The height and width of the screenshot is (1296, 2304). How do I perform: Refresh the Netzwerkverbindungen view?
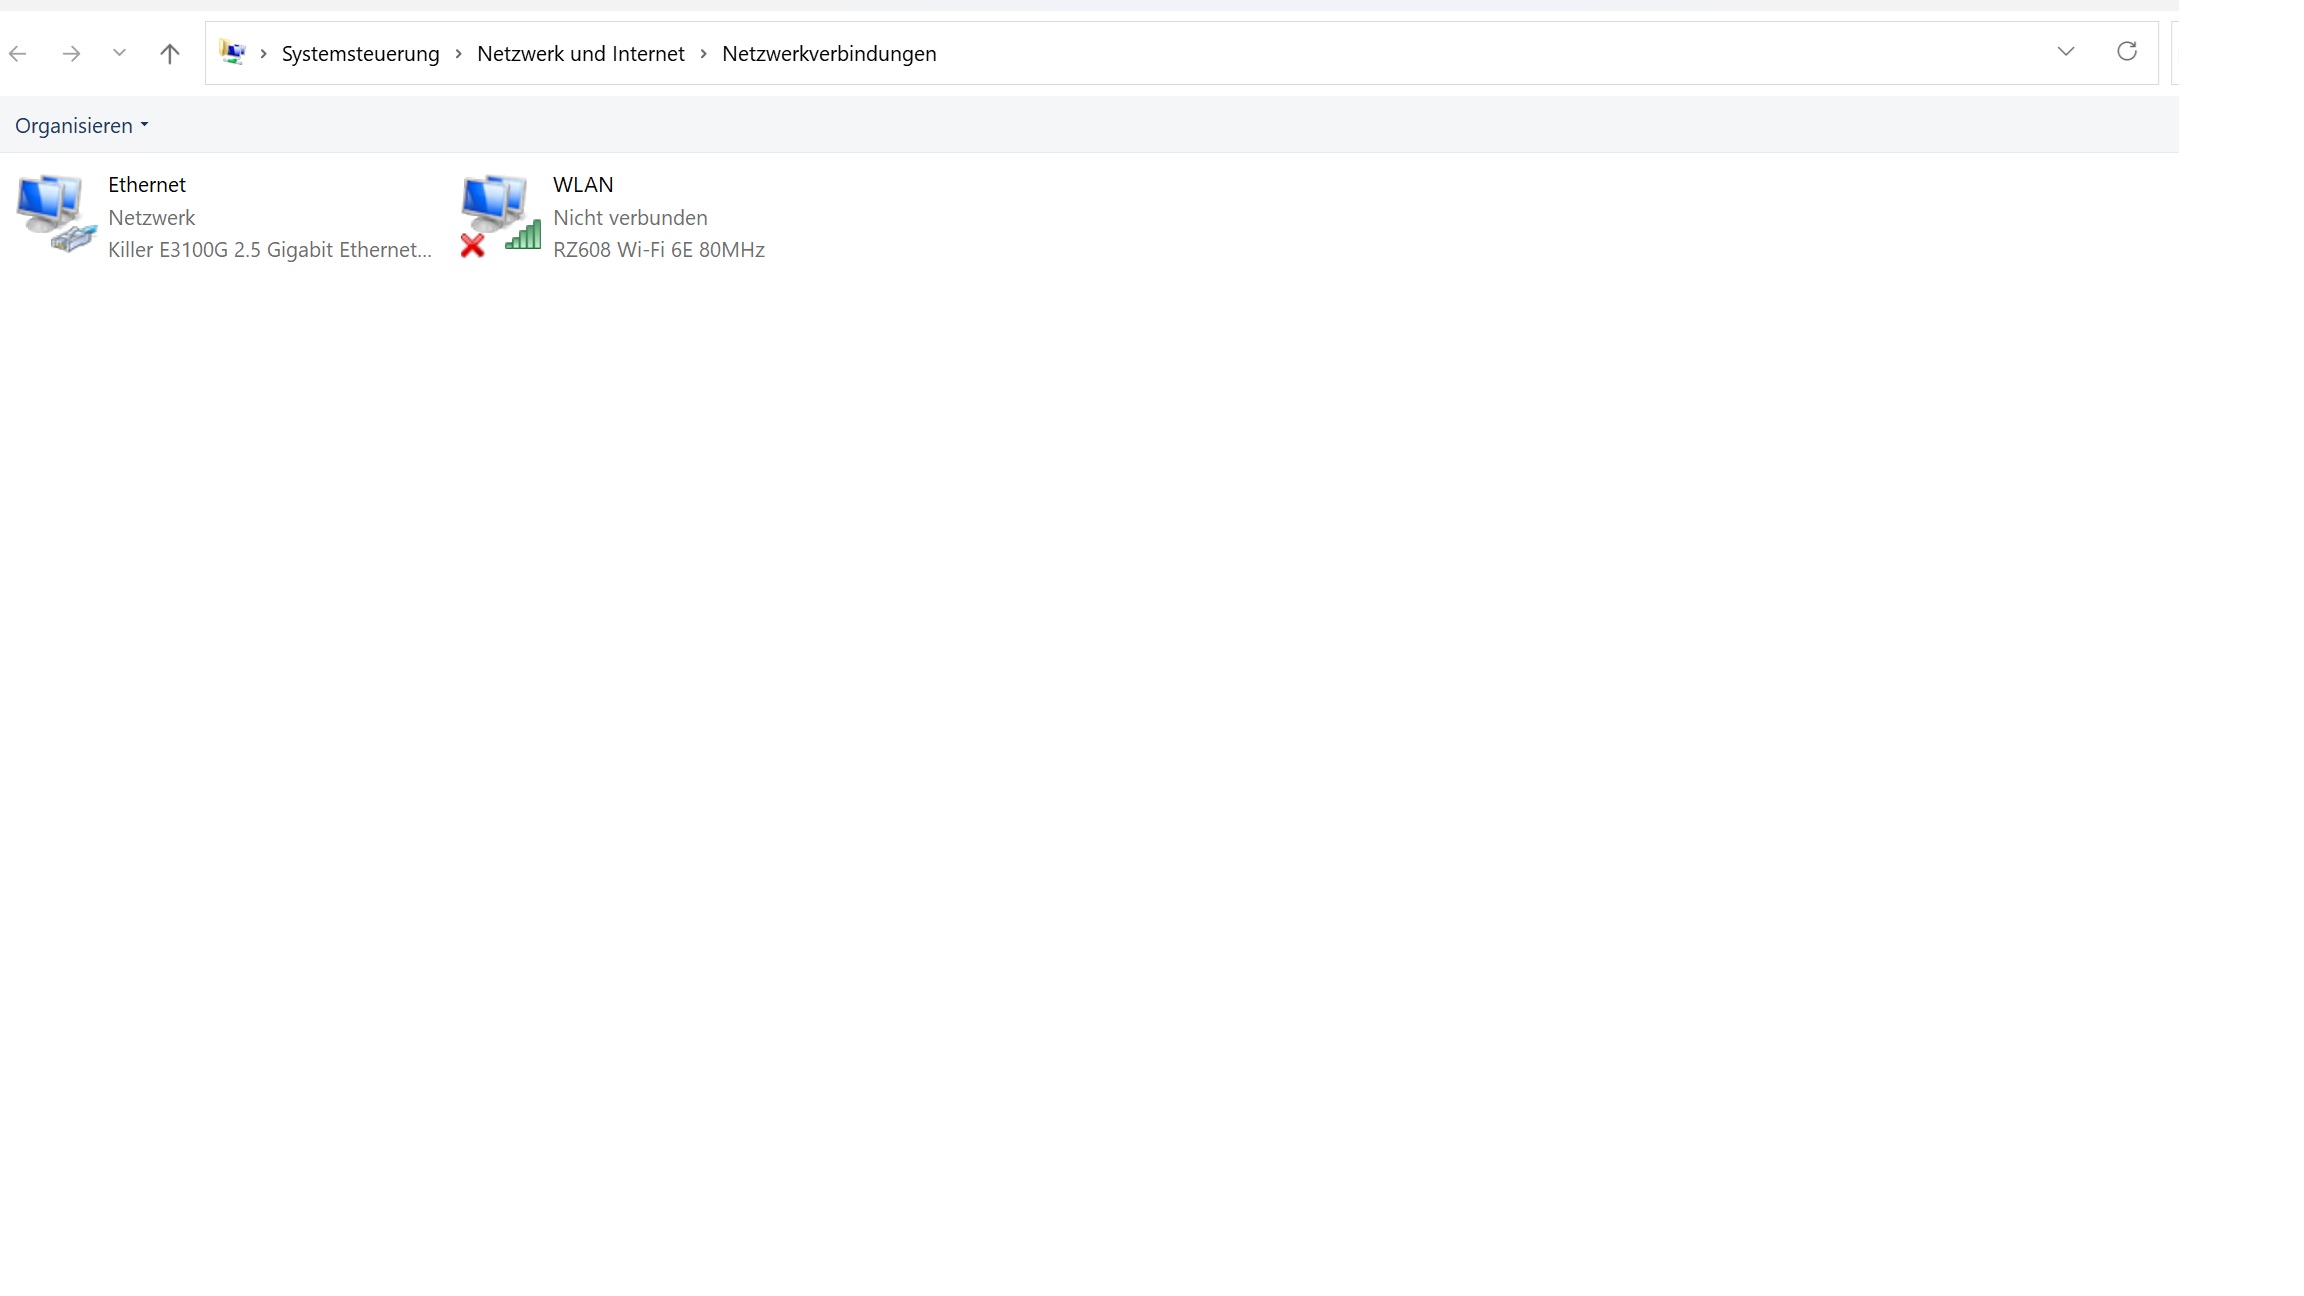(2127, 52)
